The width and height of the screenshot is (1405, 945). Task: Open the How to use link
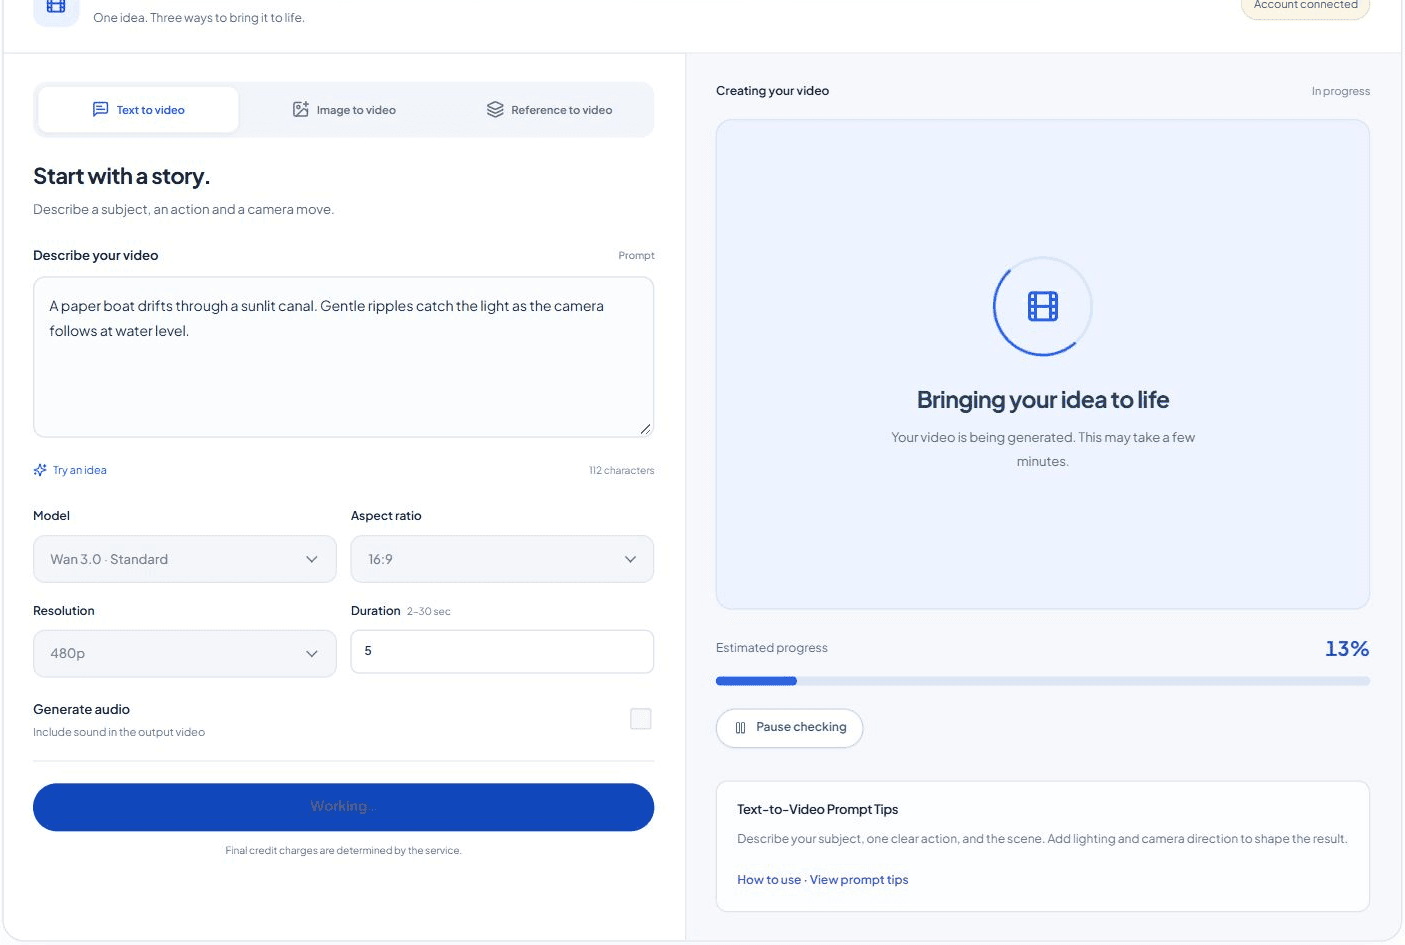[769, 880]
